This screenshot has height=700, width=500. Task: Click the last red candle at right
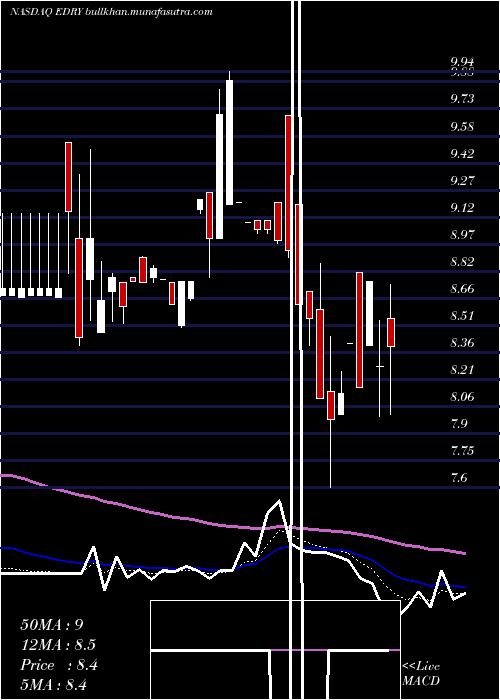[391, 332]
